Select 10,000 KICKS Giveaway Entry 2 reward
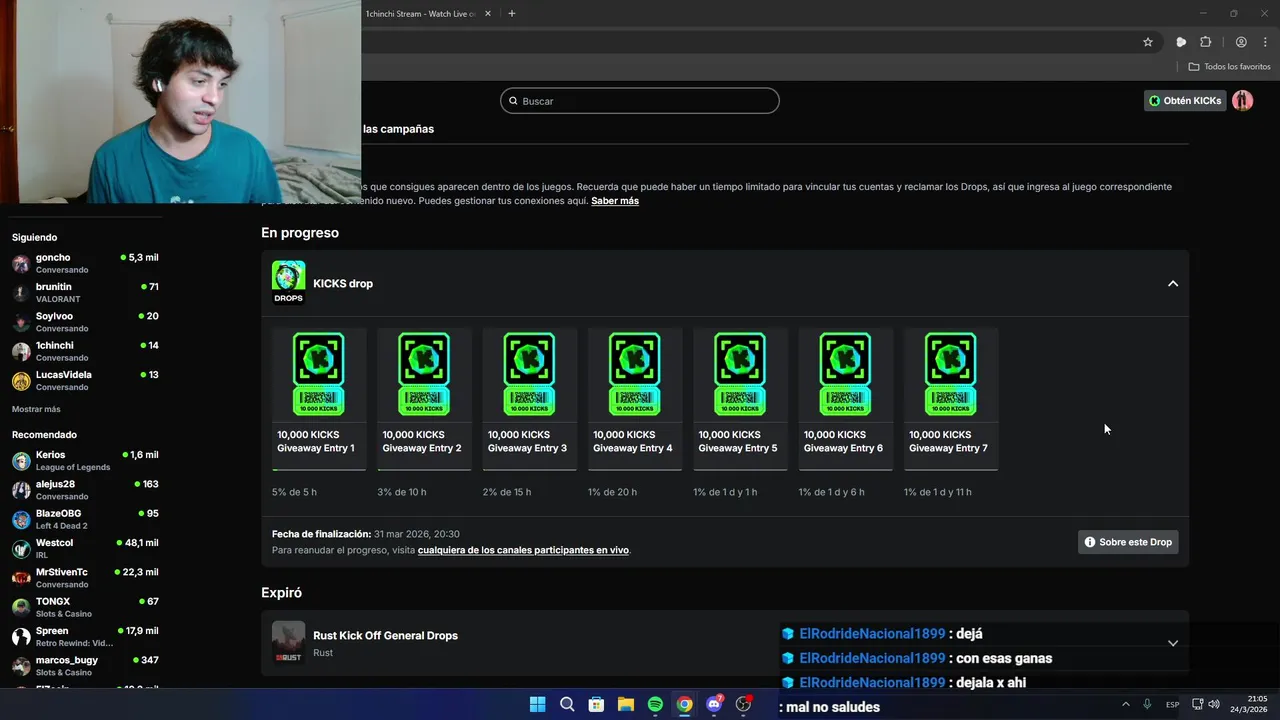This screenshot has height=720, width=1280. click(x=424, y=398)
